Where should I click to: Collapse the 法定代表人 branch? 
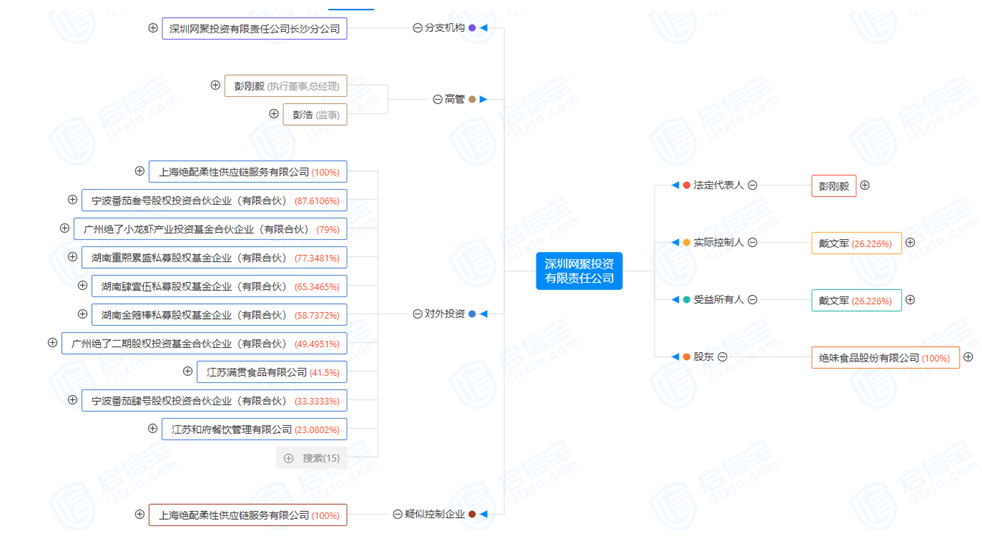coord(753,185)
